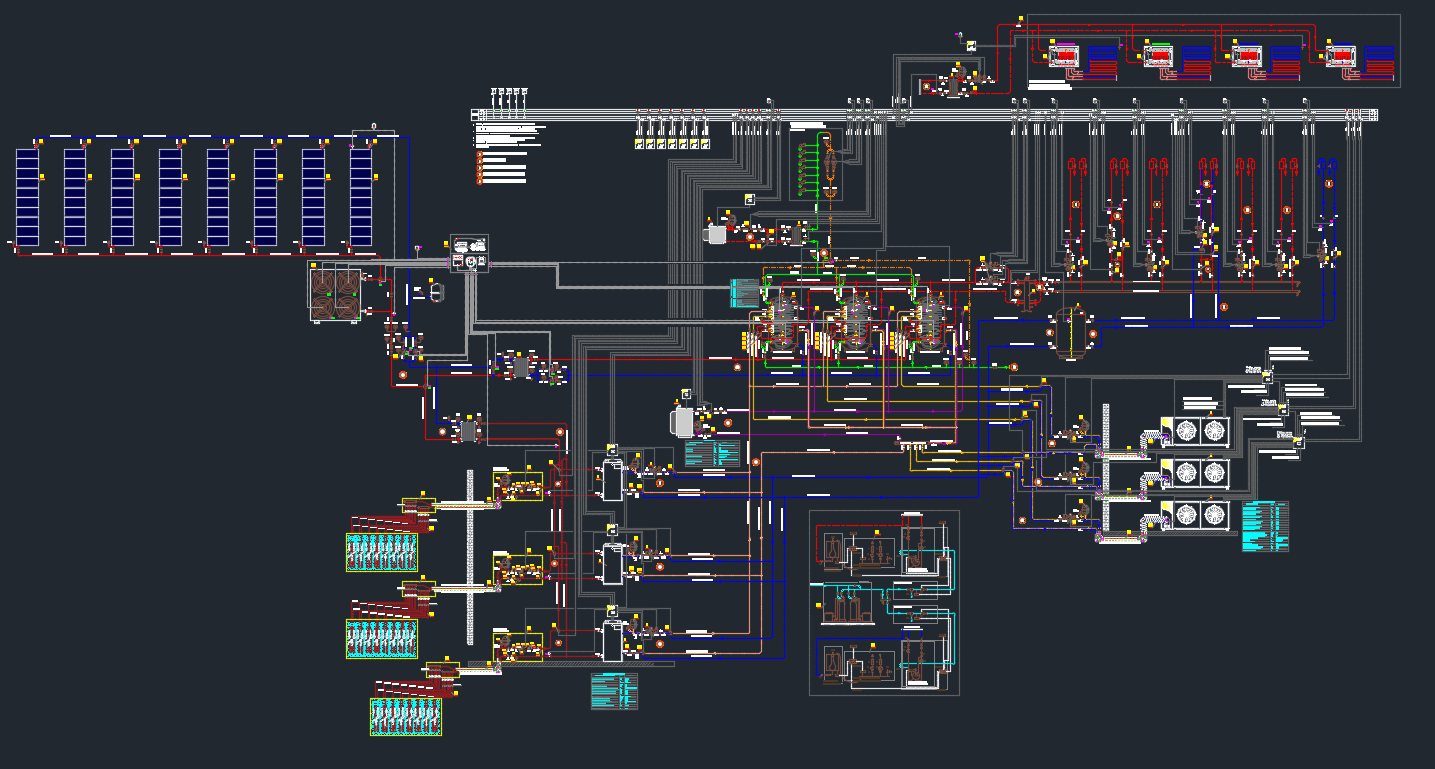Select the cyan table left of central tanks
This screenshot has width=1435, height=769.
[745, 293]
